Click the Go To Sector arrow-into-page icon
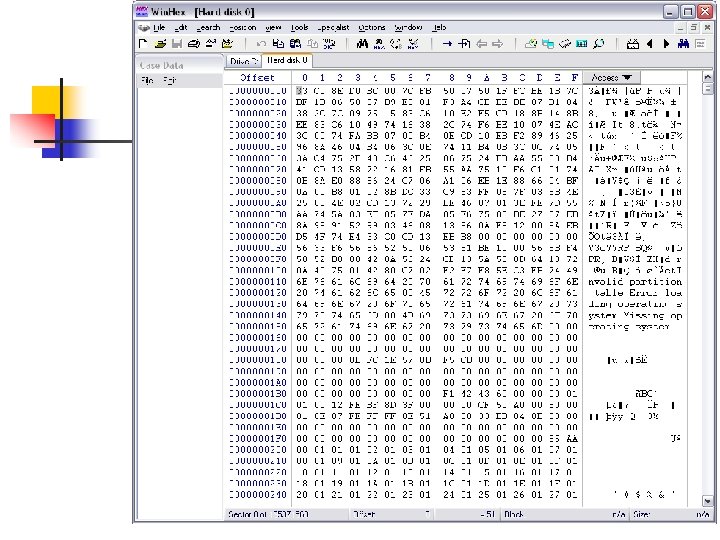 (464, 44)
